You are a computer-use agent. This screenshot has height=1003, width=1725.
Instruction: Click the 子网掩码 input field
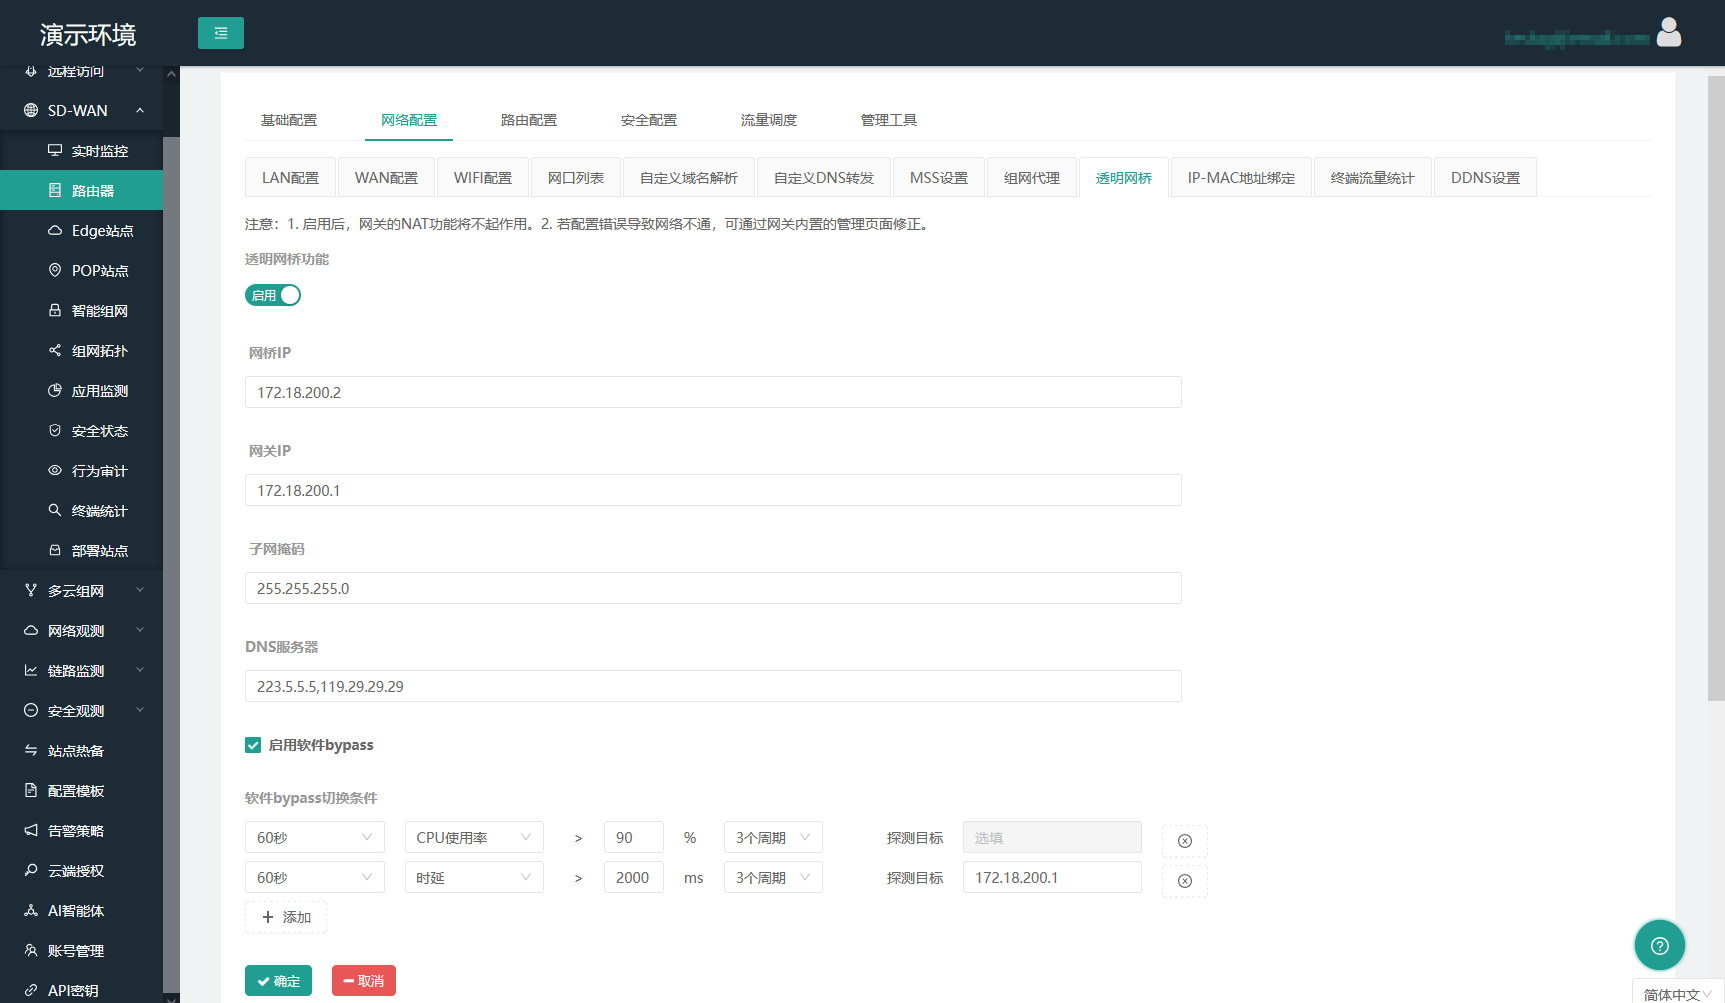(x=713, y=588)
